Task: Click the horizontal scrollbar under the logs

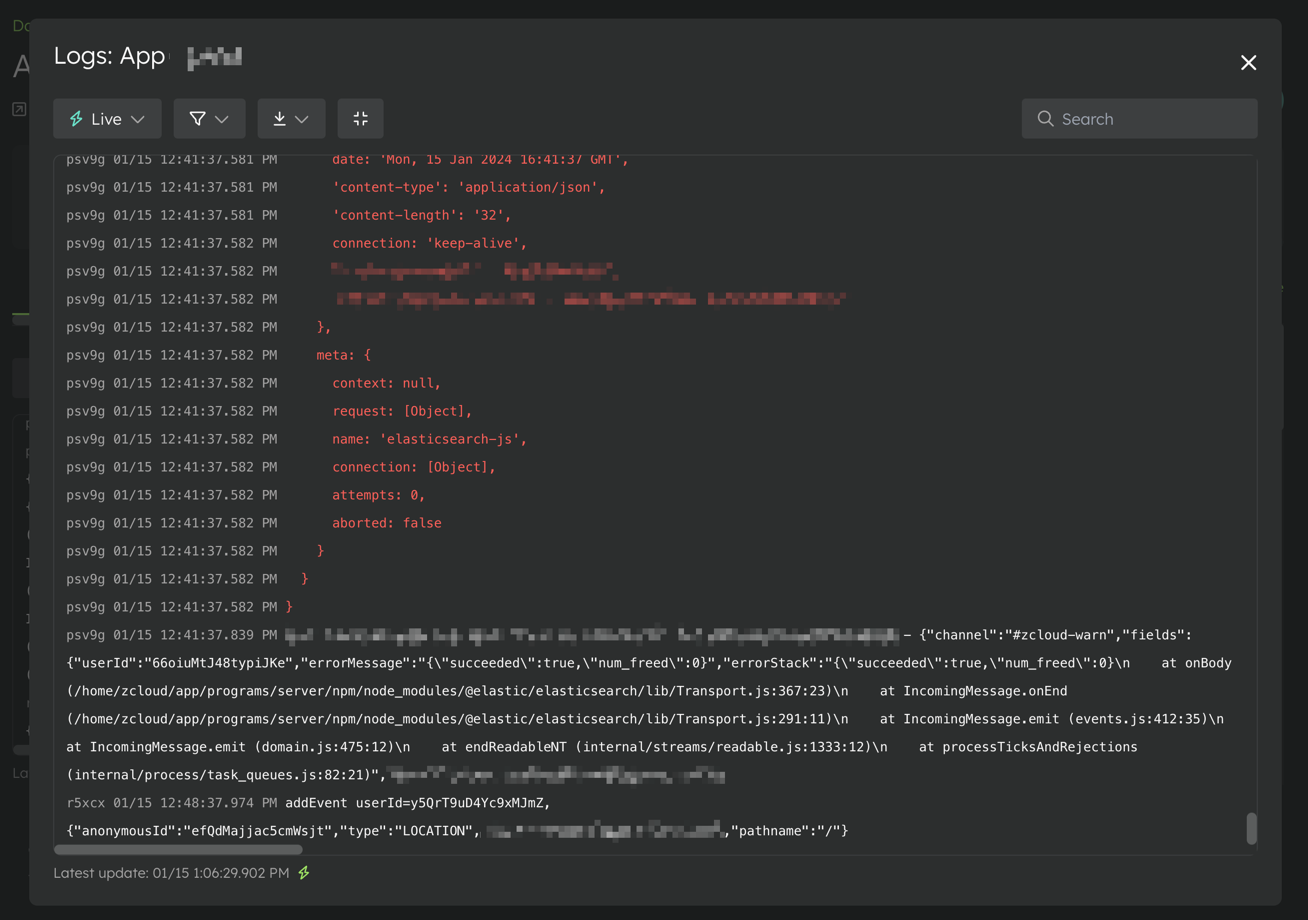Action: [178, 850]
